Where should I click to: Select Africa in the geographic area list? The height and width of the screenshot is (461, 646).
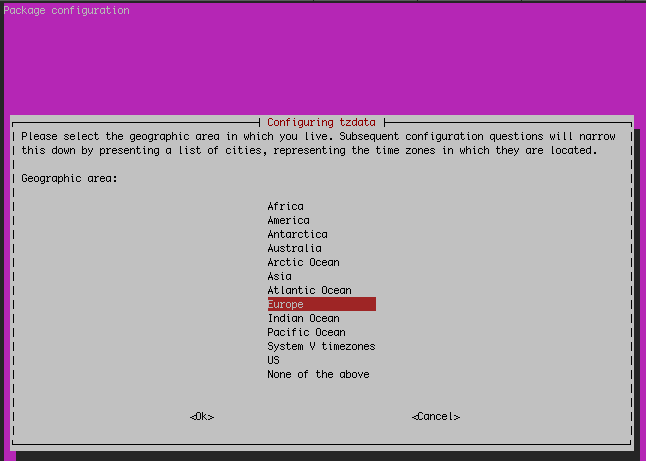[285, 206]
